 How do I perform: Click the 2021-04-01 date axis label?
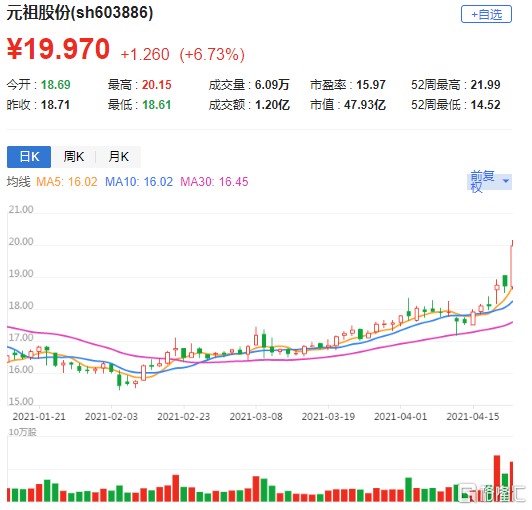coord(401,416)
